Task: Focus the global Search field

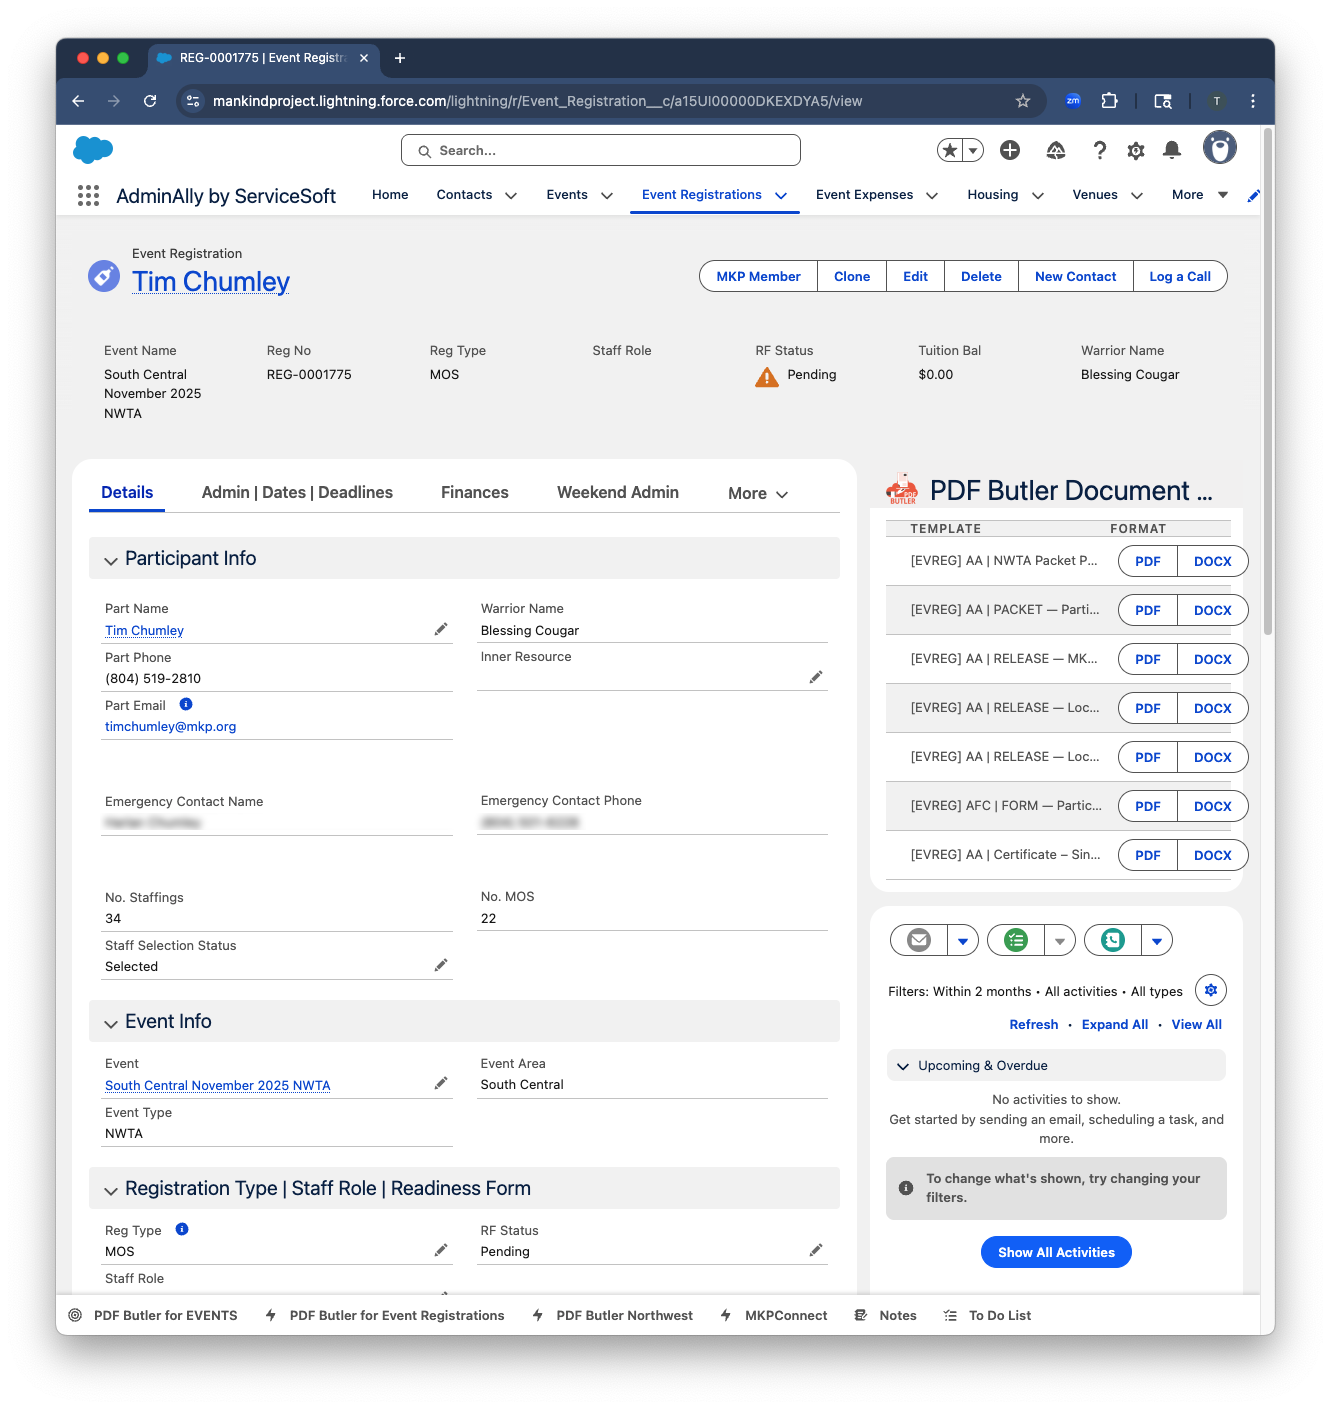Action: [601, 150]
